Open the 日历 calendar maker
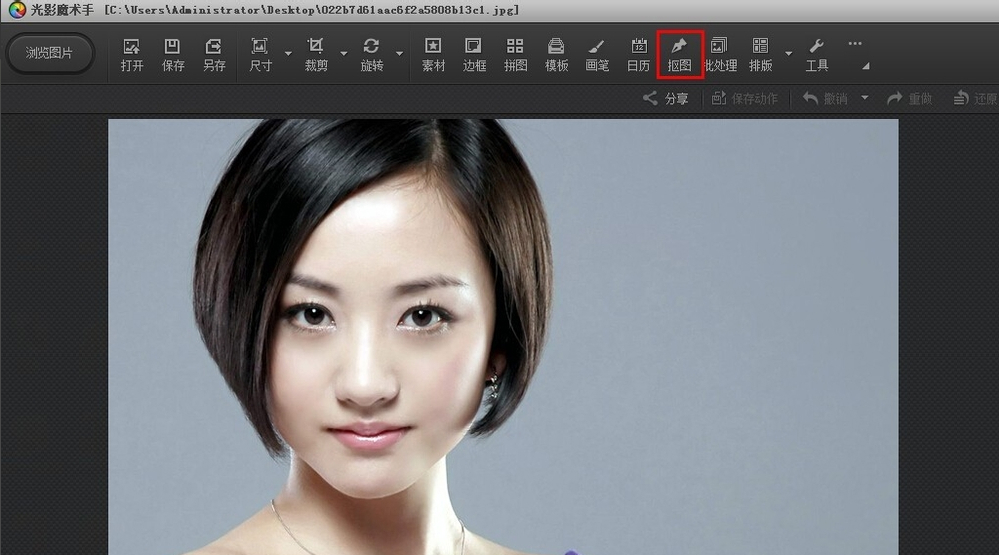Viewport: 999px width, 555px height. [x=638, y=55]
